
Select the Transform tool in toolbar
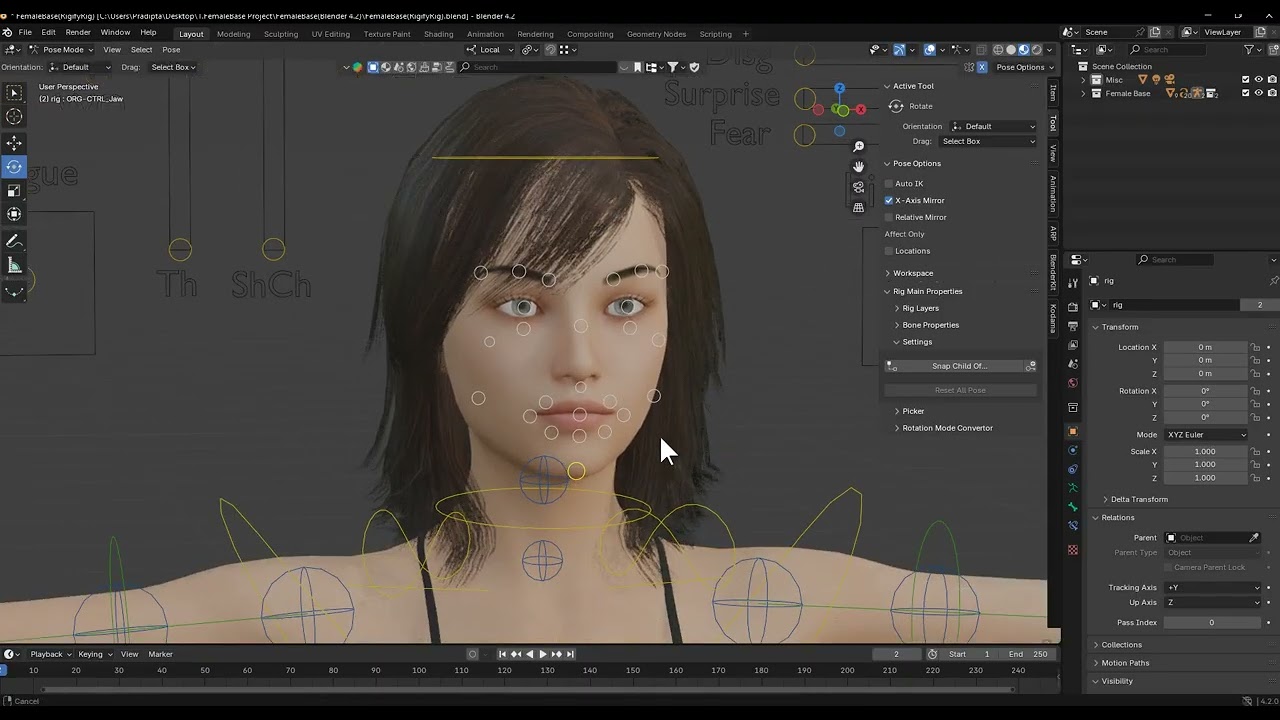[x=14, y=214]
